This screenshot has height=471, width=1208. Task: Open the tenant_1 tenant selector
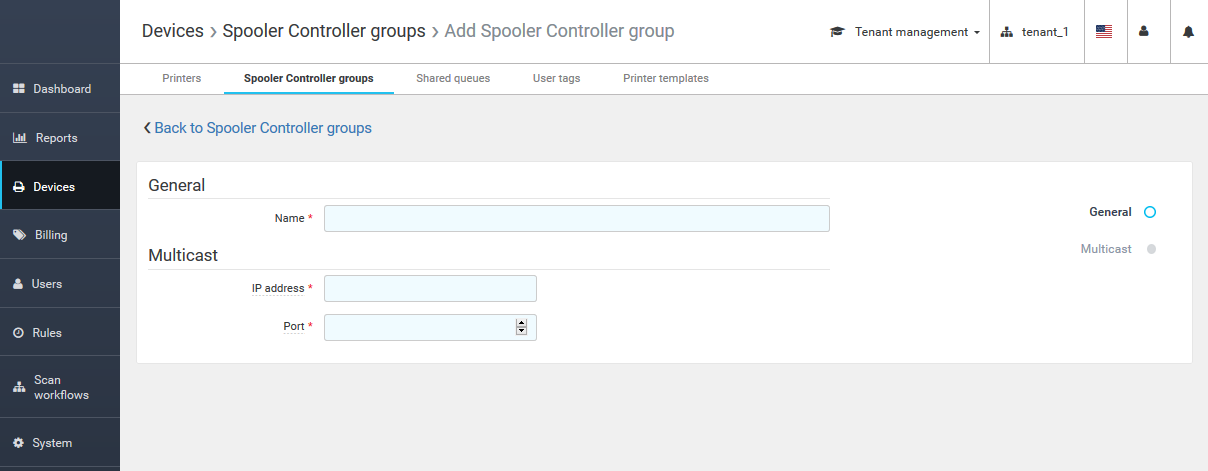1035,32
